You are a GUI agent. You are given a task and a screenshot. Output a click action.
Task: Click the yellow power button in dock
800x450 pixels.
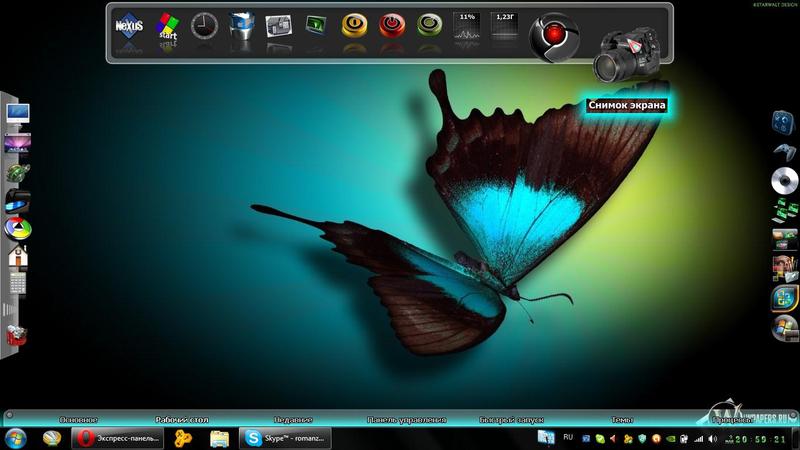pyautogui.click(x=354, y=25)
